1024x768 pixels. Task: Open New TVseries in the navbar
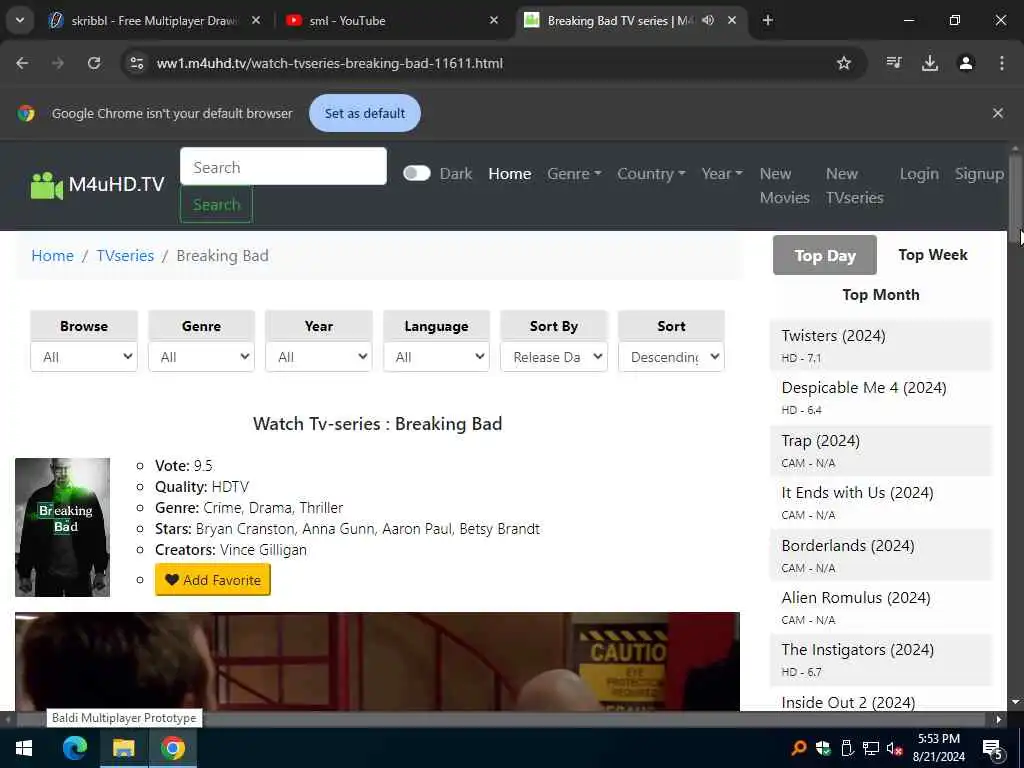[x=854, y=185]
